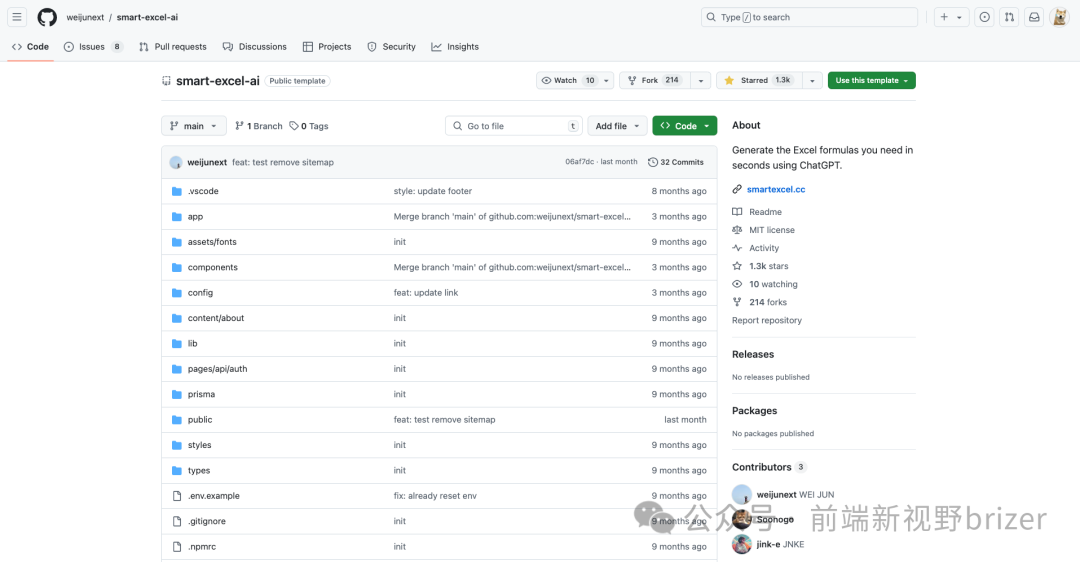The width and height of the screenshot is (1080, 562).
Task: Open the hamburger navigation menu
Action: [x=17, y=17]
